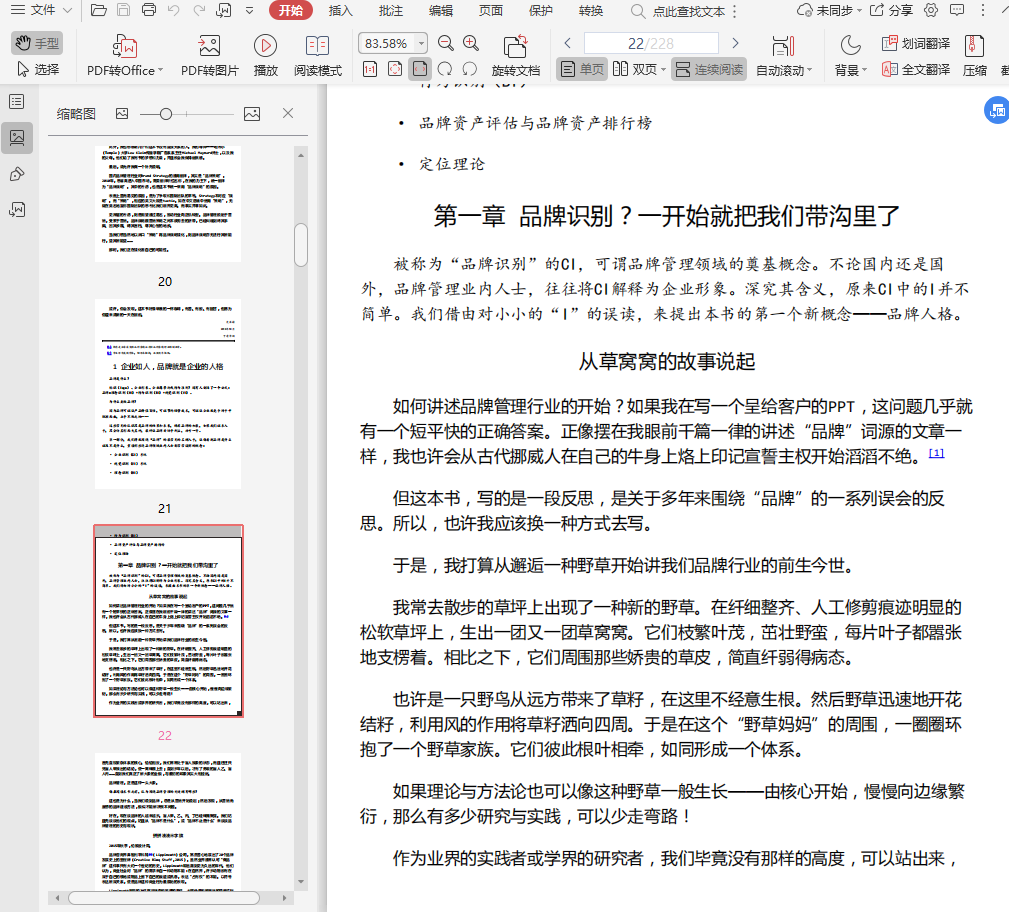Viewport: 1009px width, 912px height.
Task: Switch to double page view (双页)
Action: click(635, 69)
